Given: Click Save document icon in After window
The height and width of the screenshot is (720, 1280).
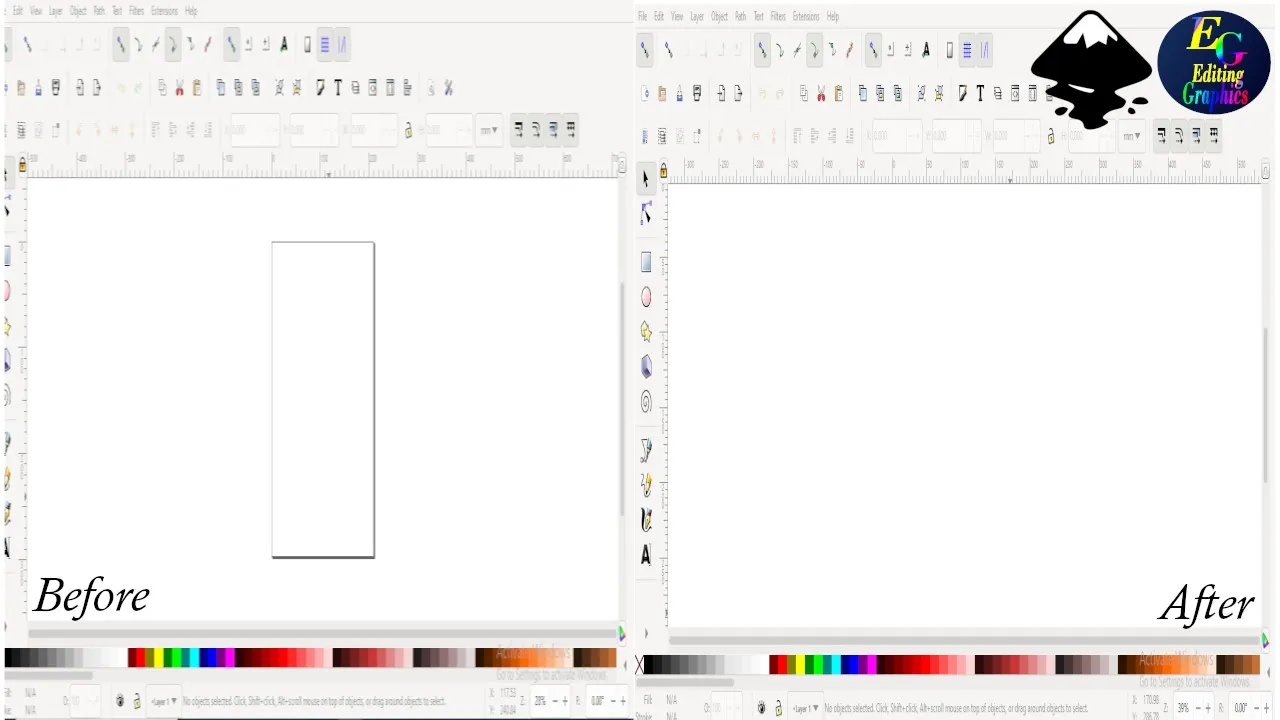Looking at the screenshot, I should (x=679, y=94).
